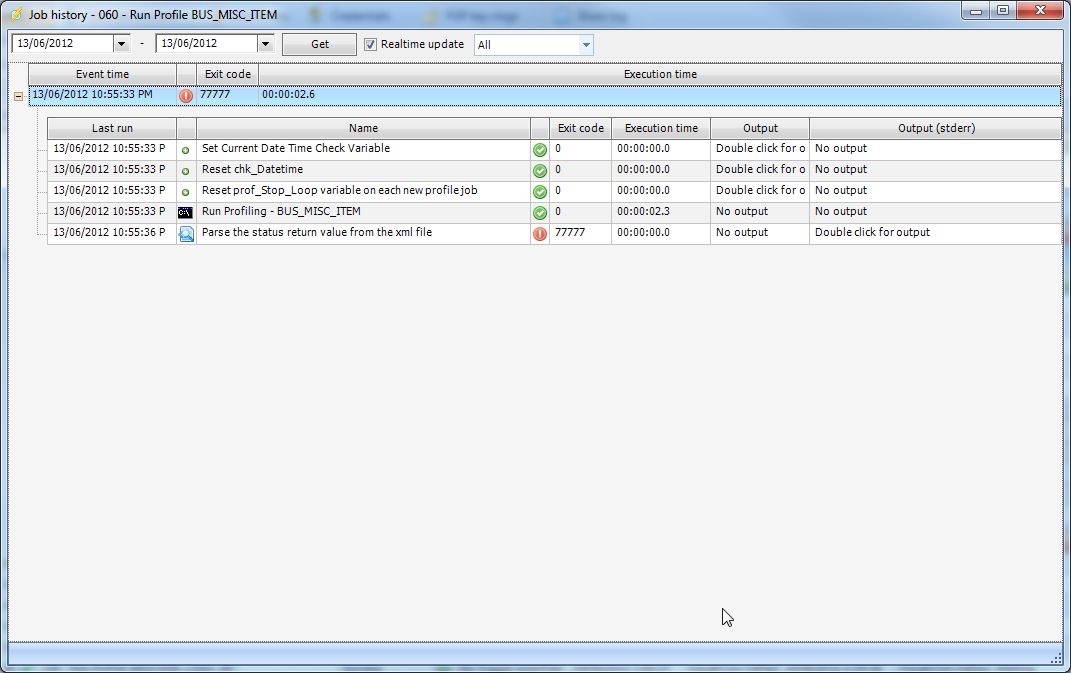Click into the start date input field
The image size is (1071, 673).
tap(62, 44)
